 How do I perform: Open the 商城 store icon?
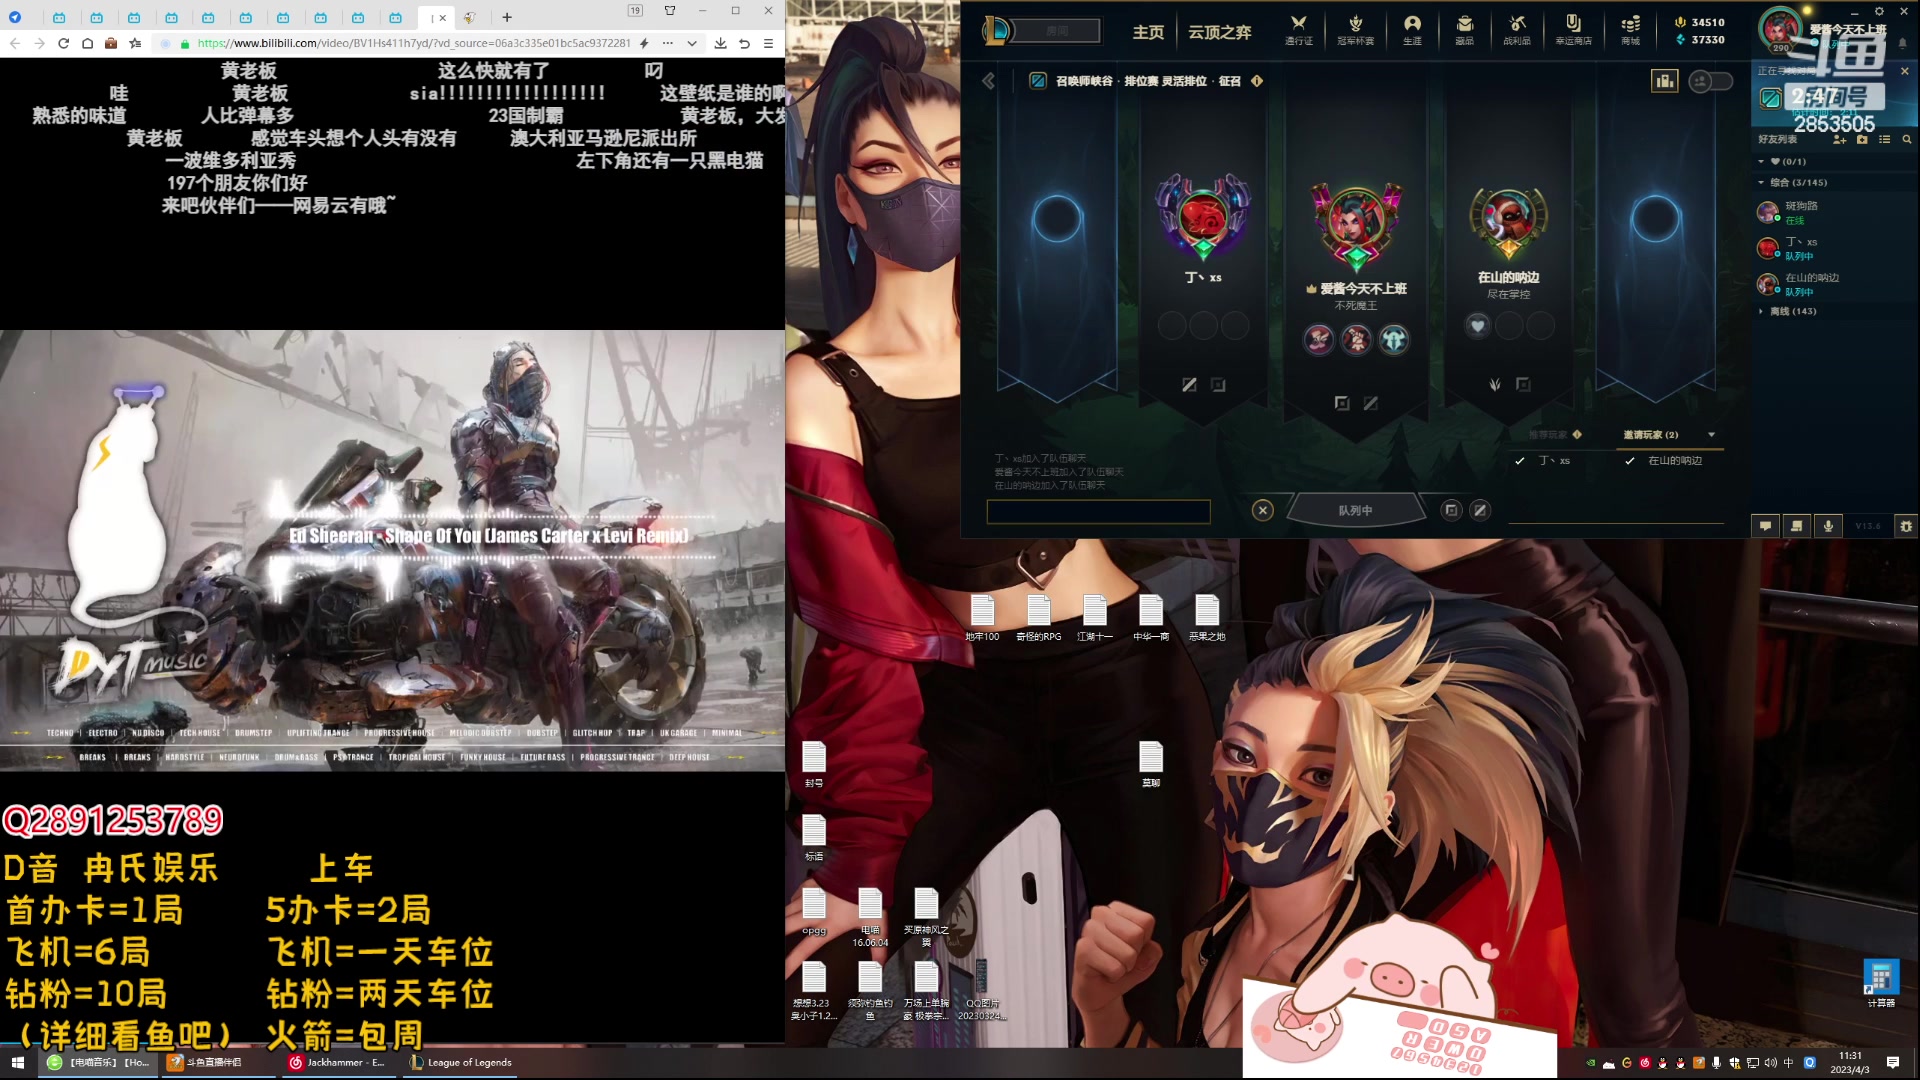pyautogui.click(x=1630, y=29)
